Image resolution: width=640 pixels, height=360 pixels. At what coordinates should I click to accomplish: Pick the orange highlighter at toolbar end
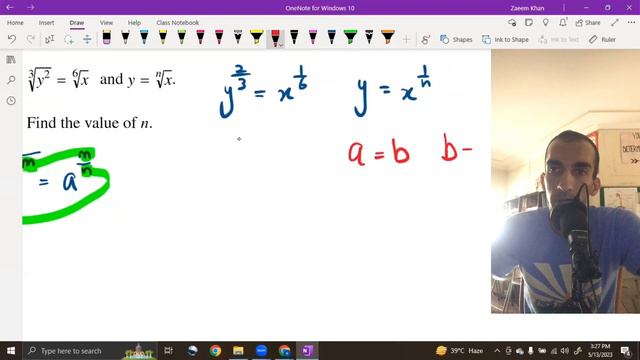coord(388,38)
